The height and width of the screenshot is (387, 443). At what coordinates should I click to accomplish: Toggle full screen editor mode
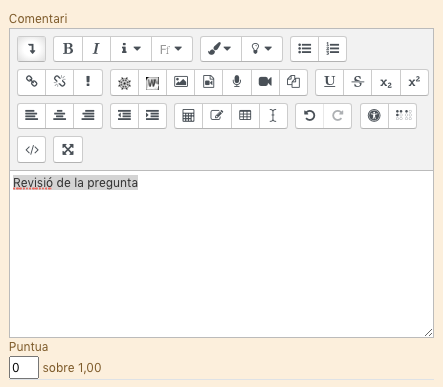[68, 150]
